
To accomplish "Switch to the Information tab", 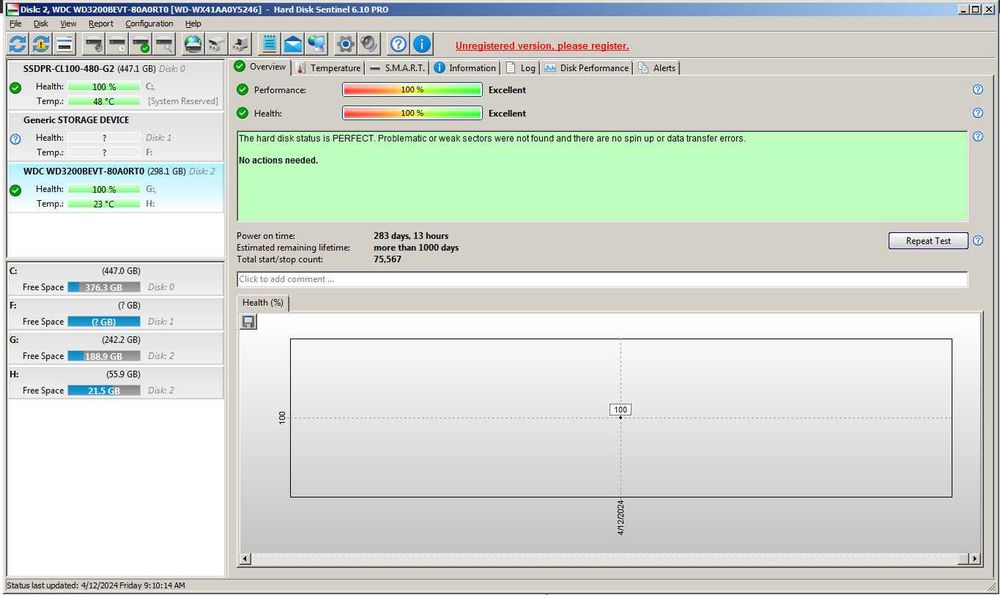I will click(x=465, y=68).
